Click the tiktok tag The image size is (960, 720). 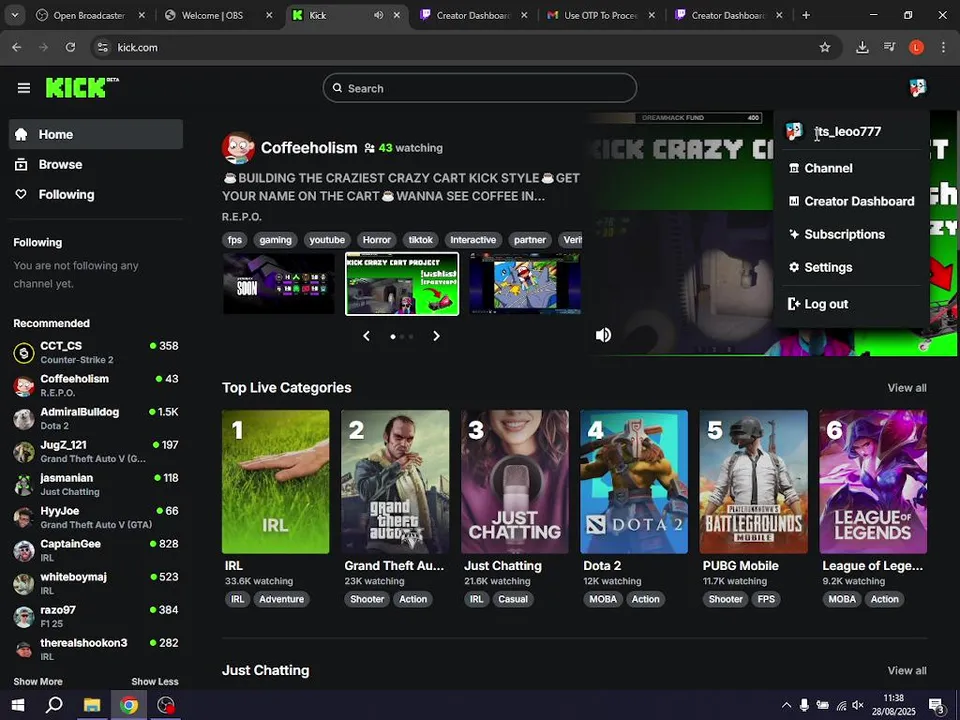(421, 240)
